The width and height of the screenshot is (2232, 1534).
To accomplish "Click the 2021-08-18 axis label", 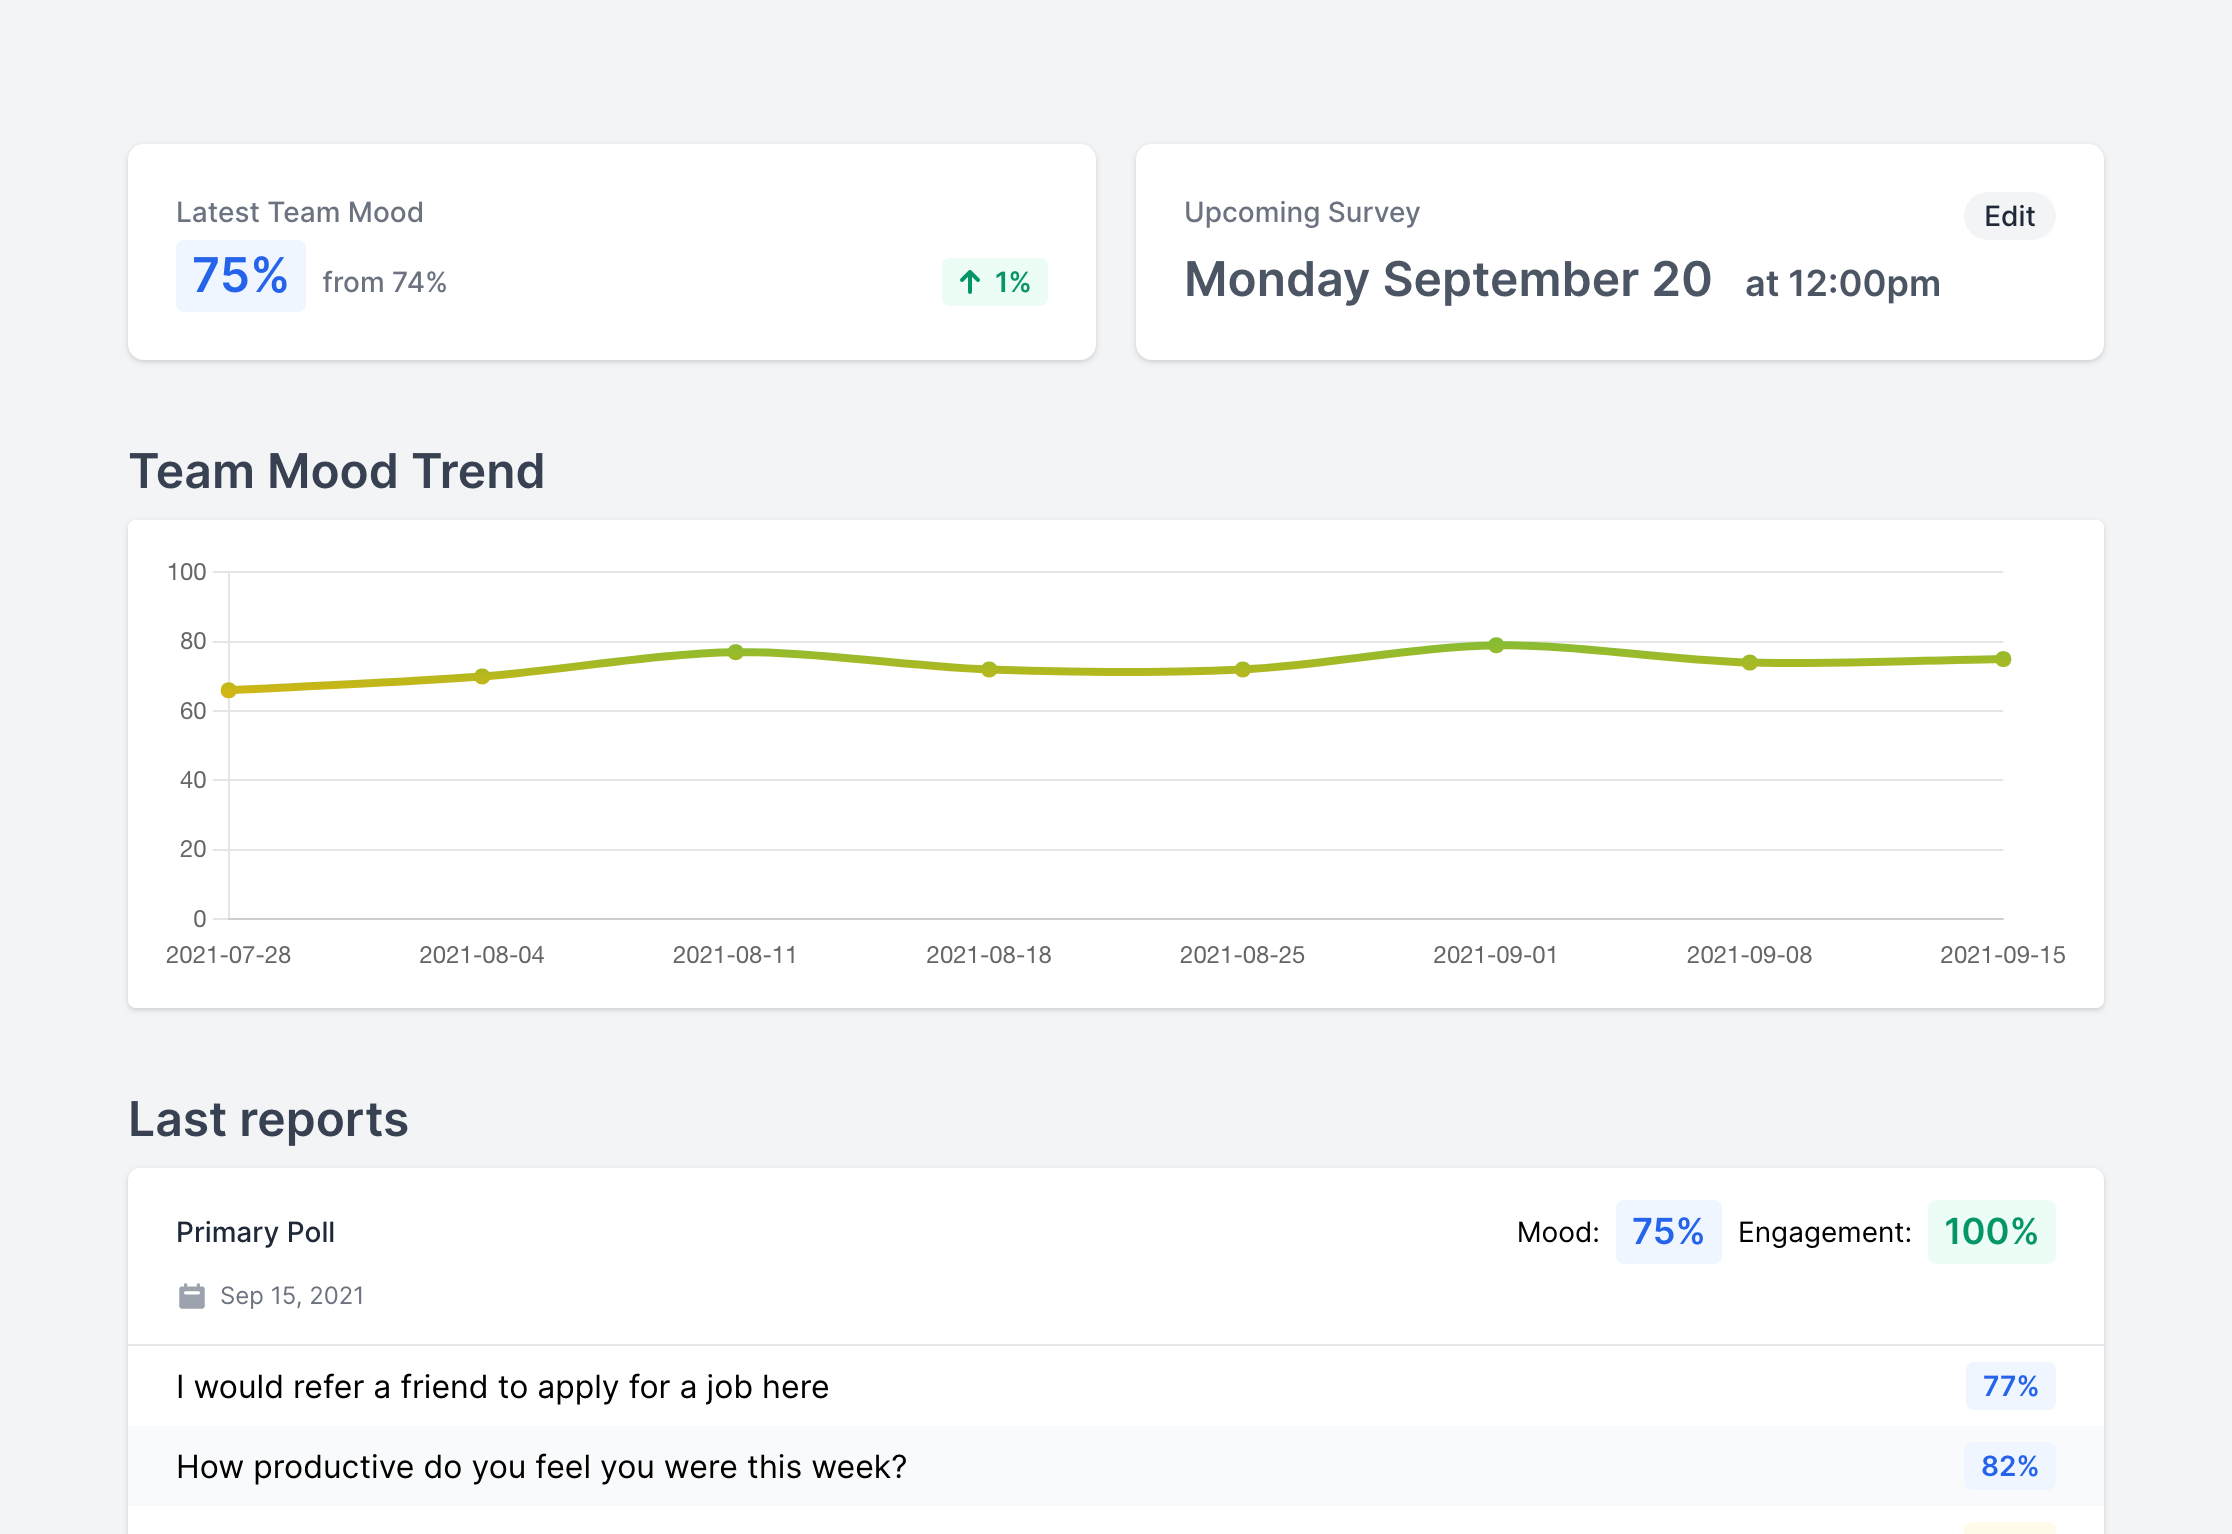I will click(x=989, y=955).
